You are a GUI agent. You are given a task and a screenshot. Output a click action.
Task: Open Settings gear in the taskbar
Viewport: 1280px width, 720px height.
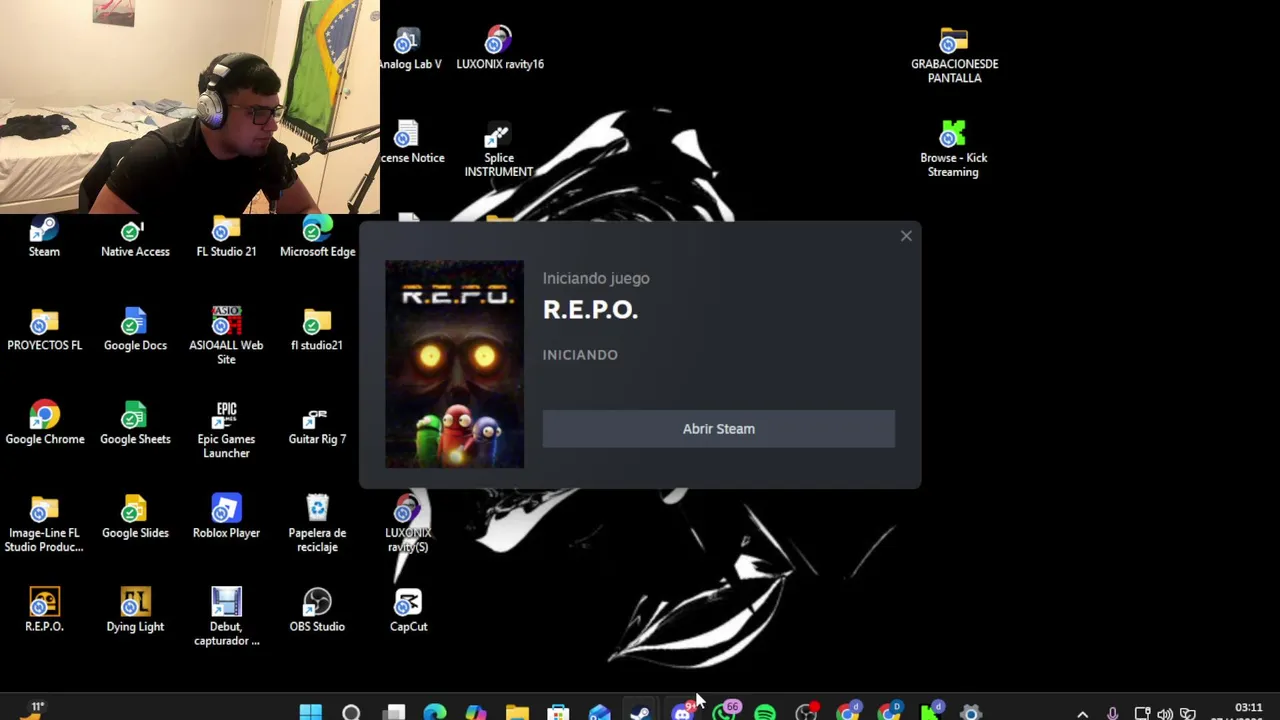click(x=970, y=713)
